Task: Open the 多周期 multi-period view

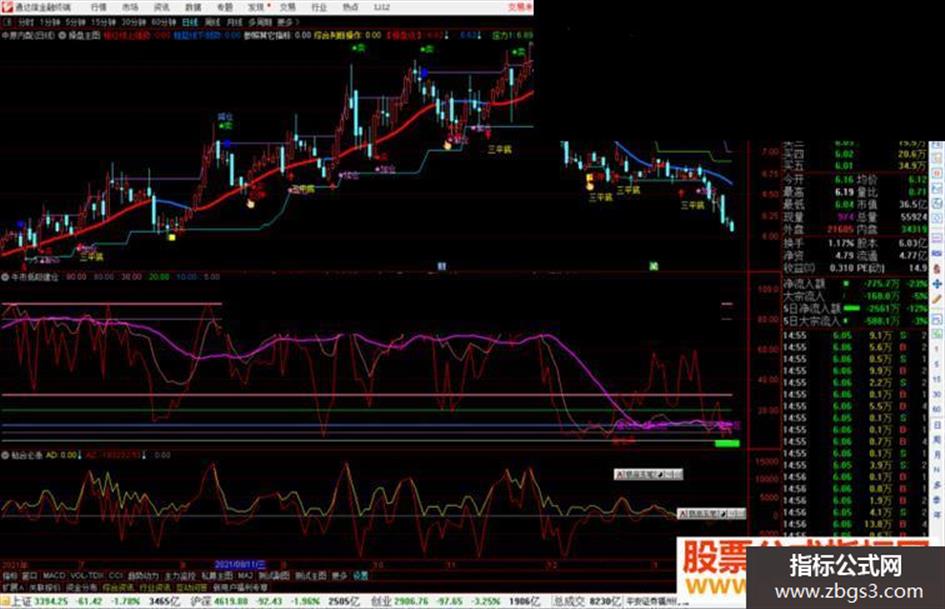Action: click(260, 22)
